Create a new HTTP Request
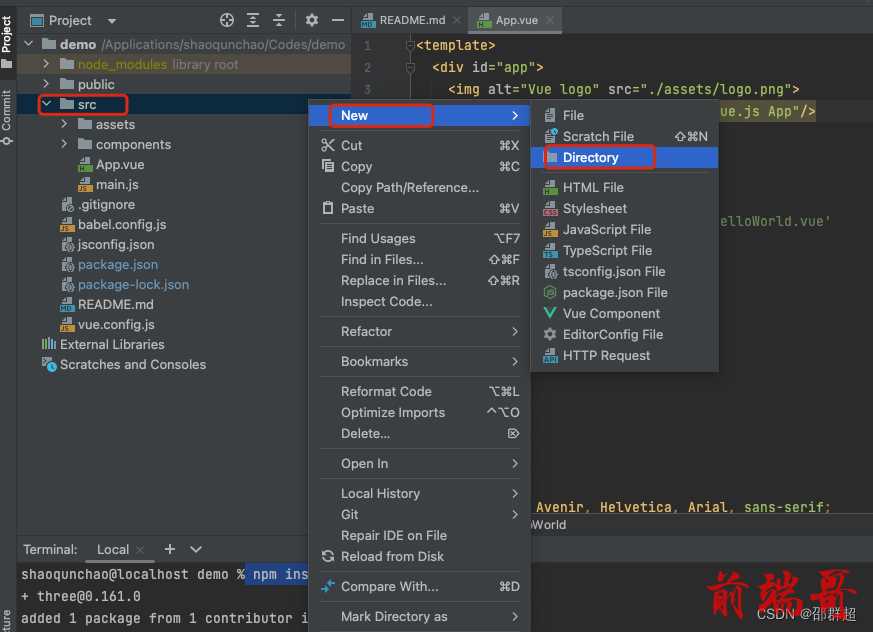 tap(624, 356)
